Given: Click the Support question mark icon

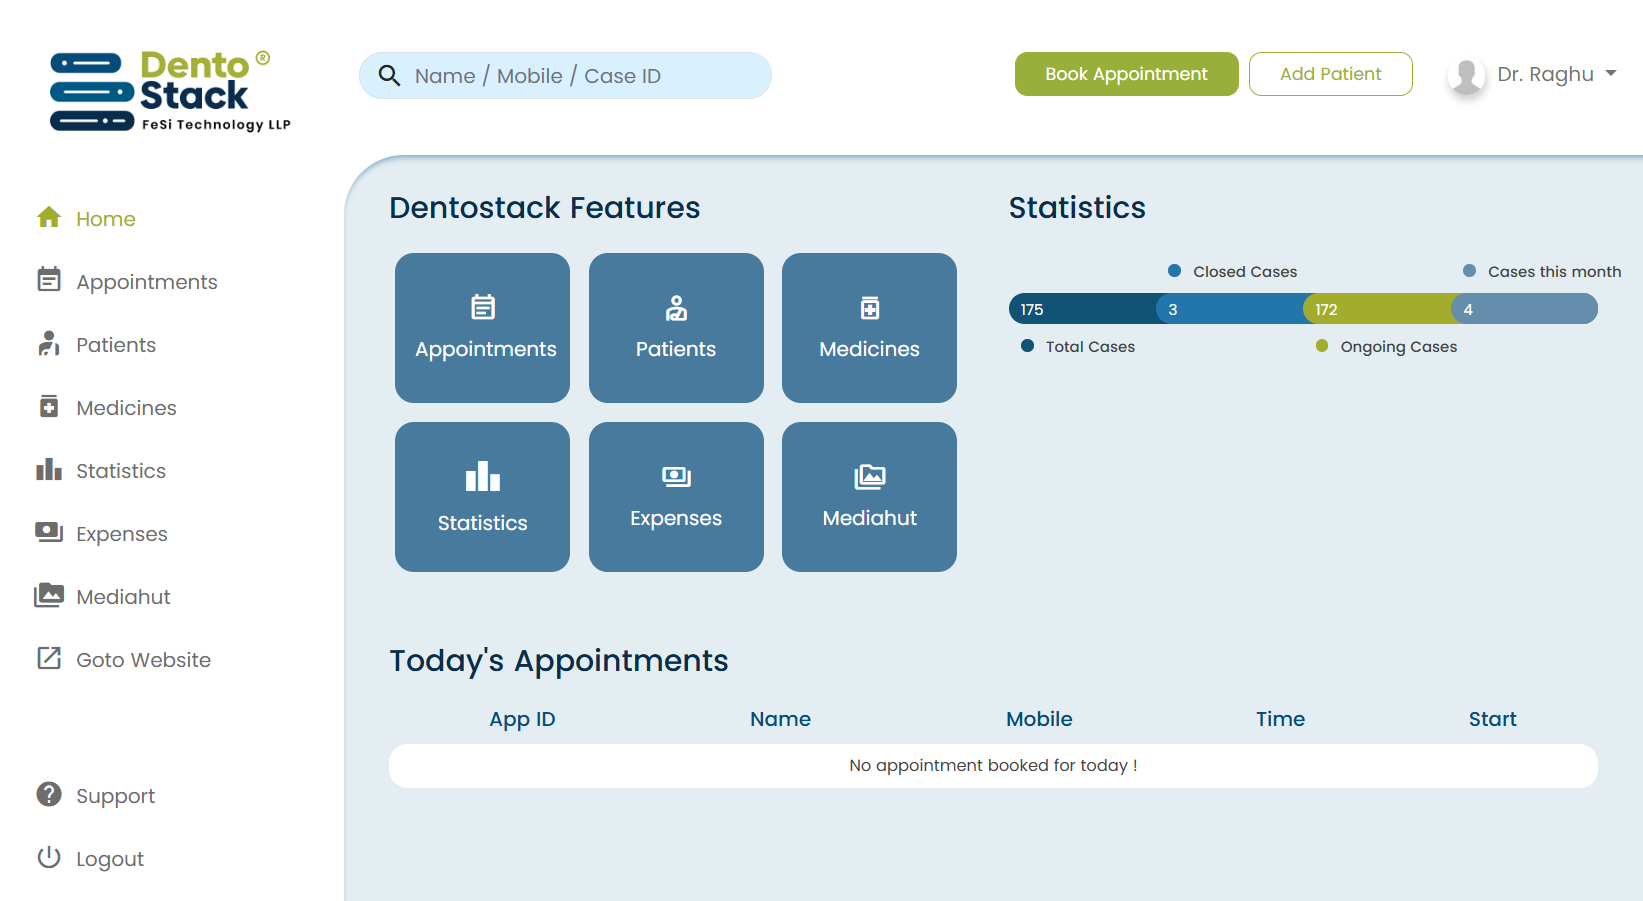Looking at the screenshot, I should coord(48,795).
